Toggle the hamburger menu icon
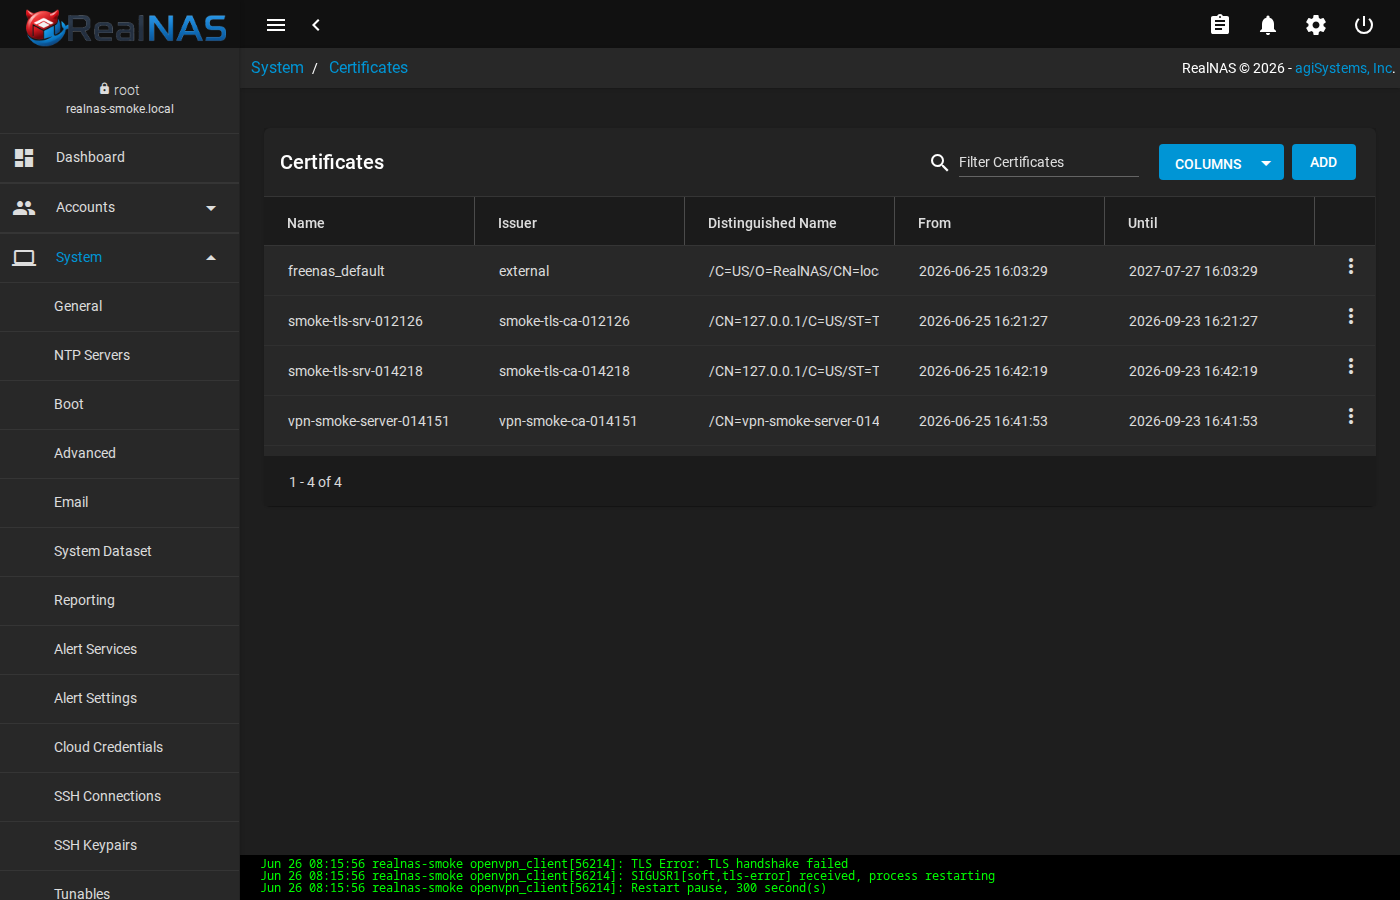Image resolution: width=1400 pixels, height=900 pixels. pyautogui.click(x=276, y=25)
